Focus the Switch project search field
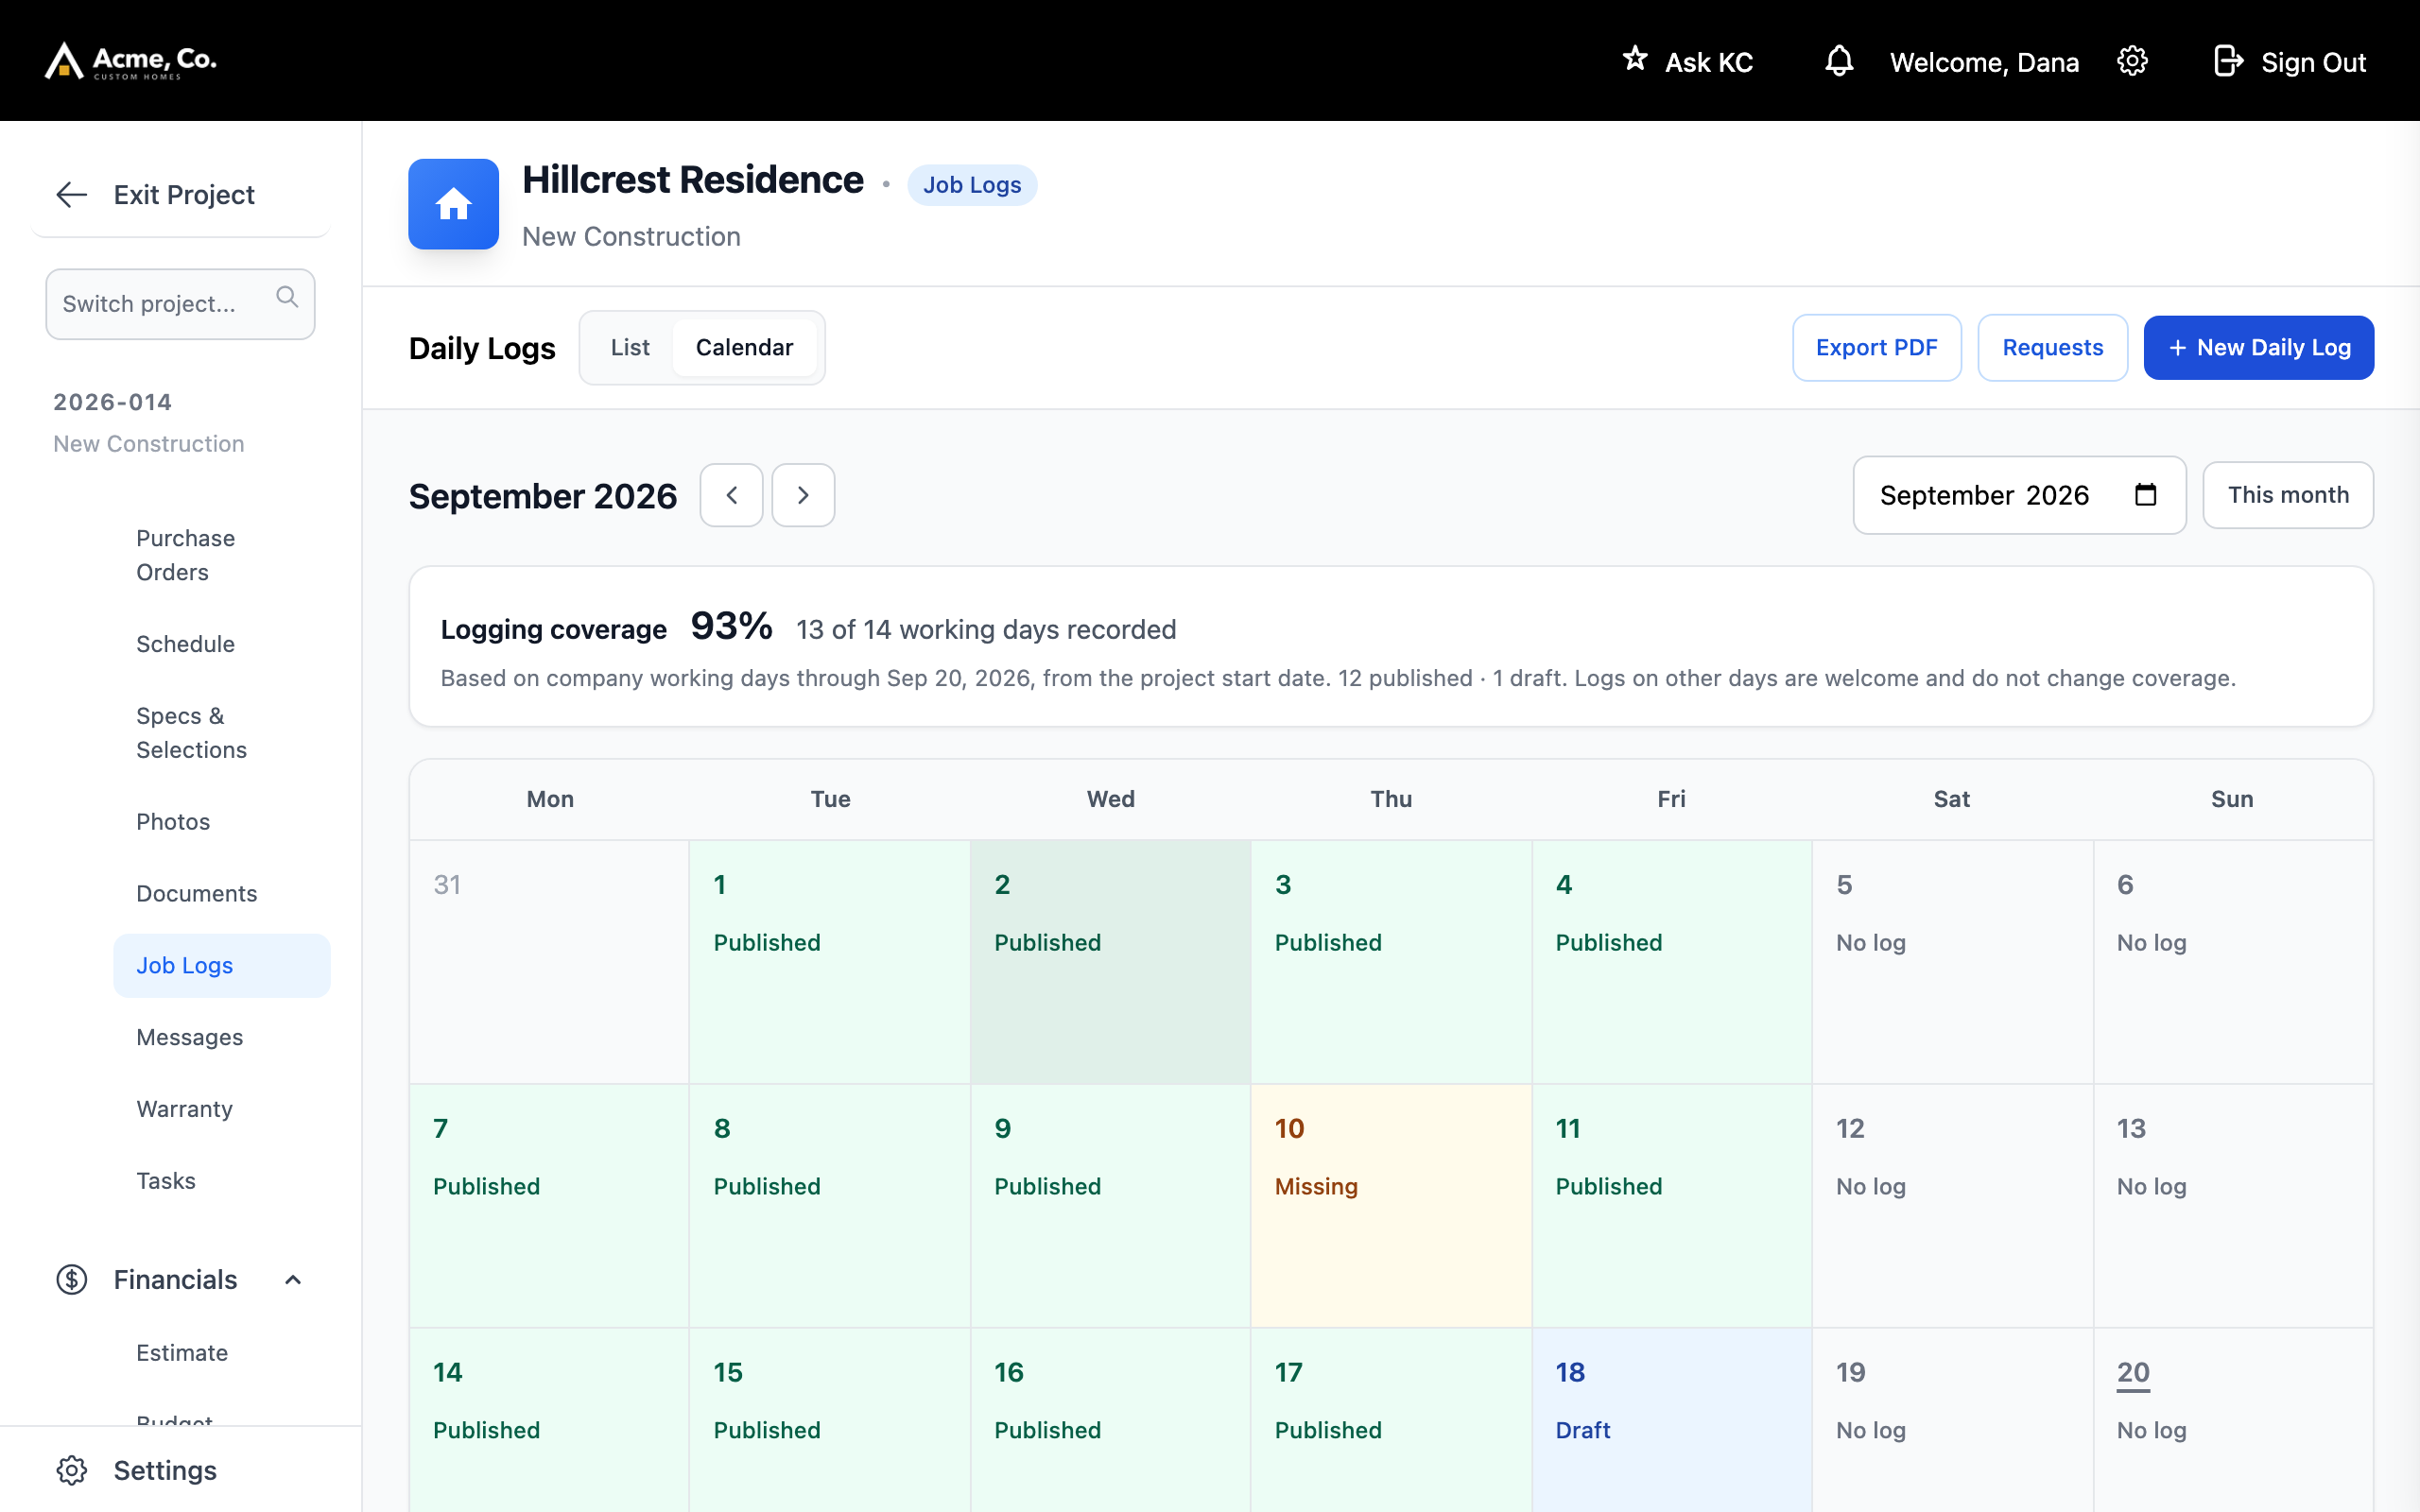 pyautogui.click(x=180, y=304)
